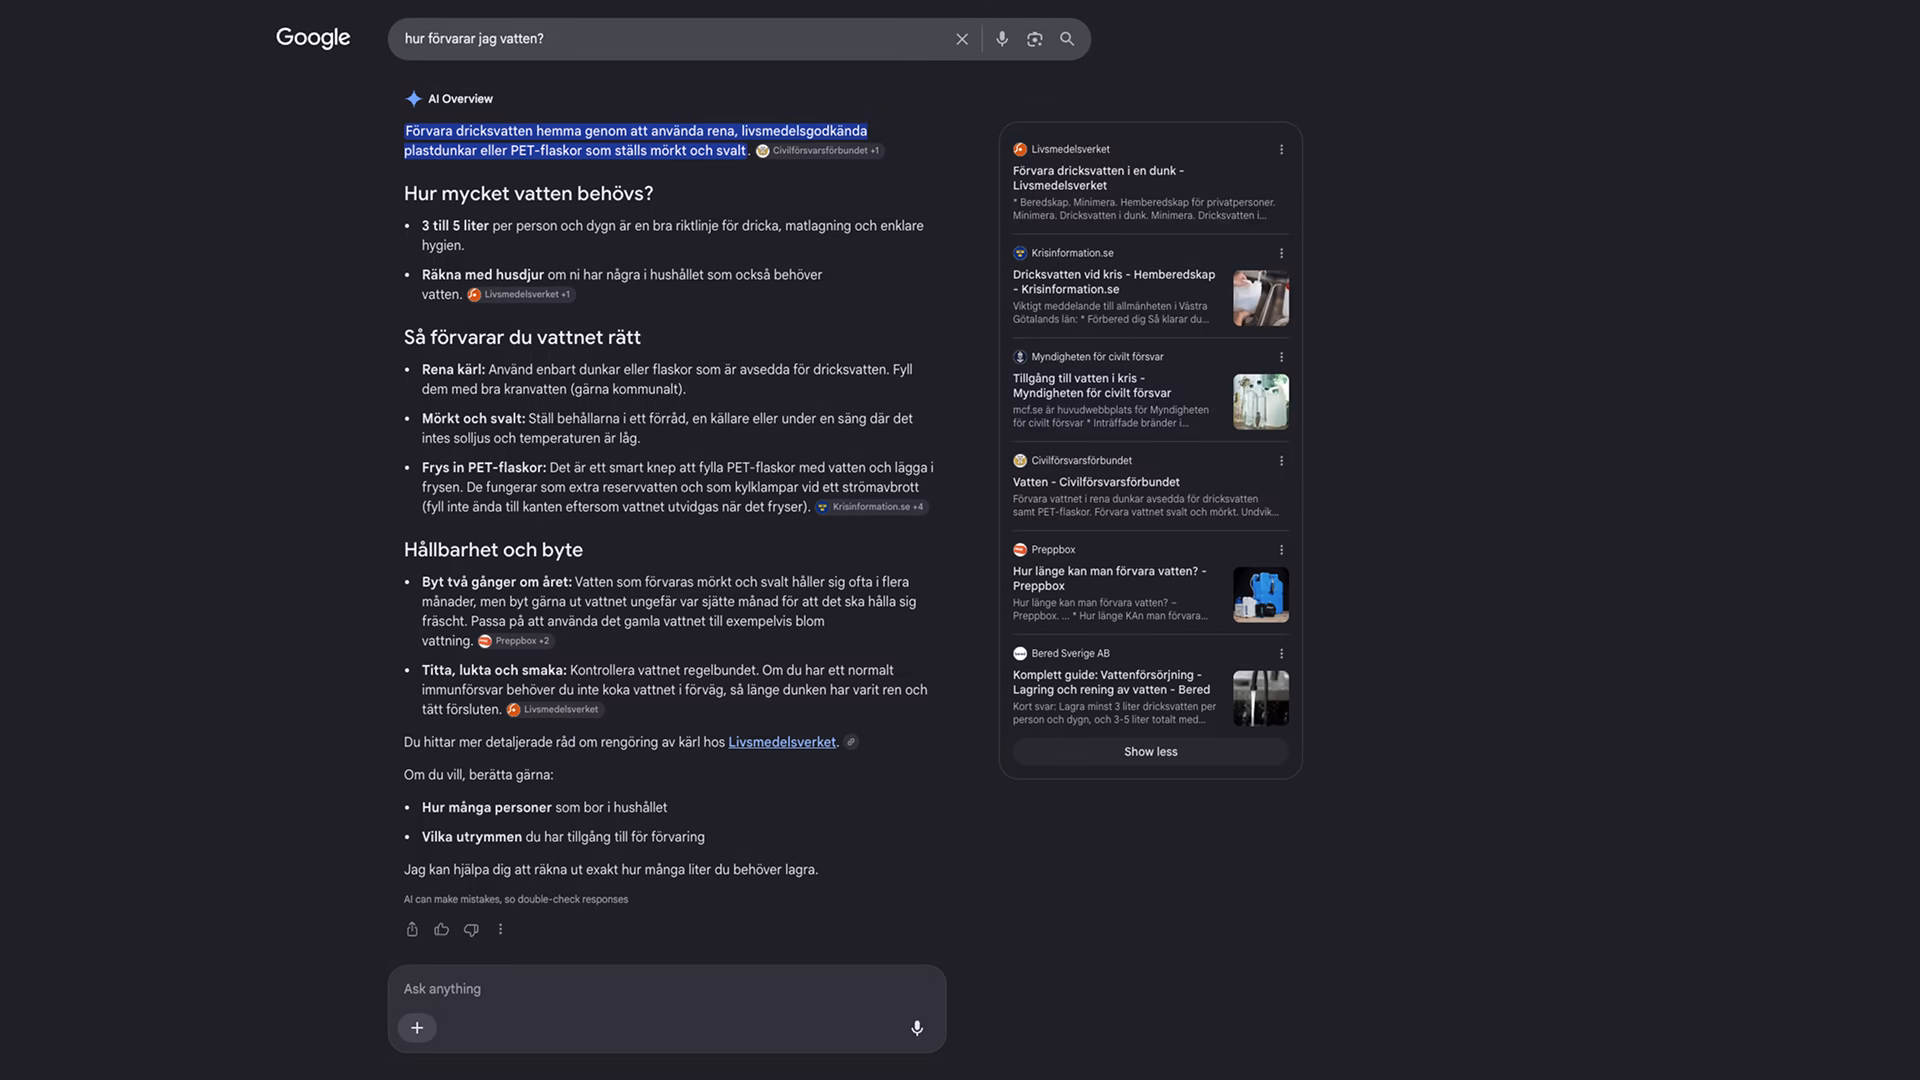
Task: Open 'Vatten - Civilförsvarsförbundet' result
Action: pyautogui.click(x=1096, y=482)
